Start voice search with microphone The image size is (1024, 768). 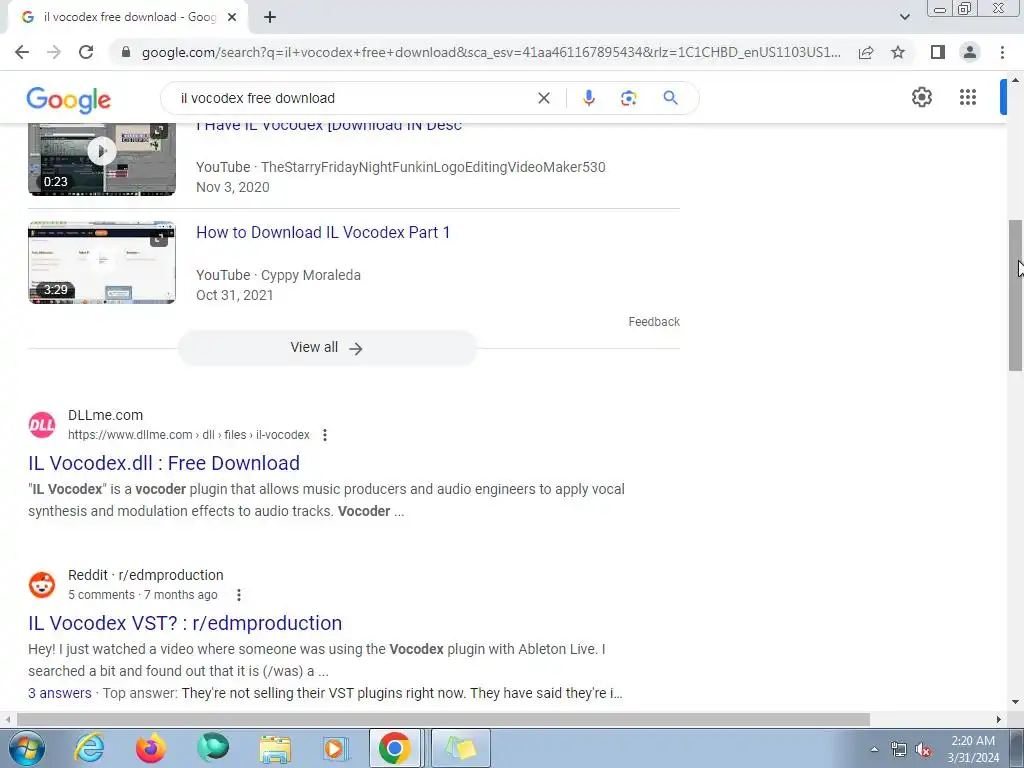click(588, 98)
